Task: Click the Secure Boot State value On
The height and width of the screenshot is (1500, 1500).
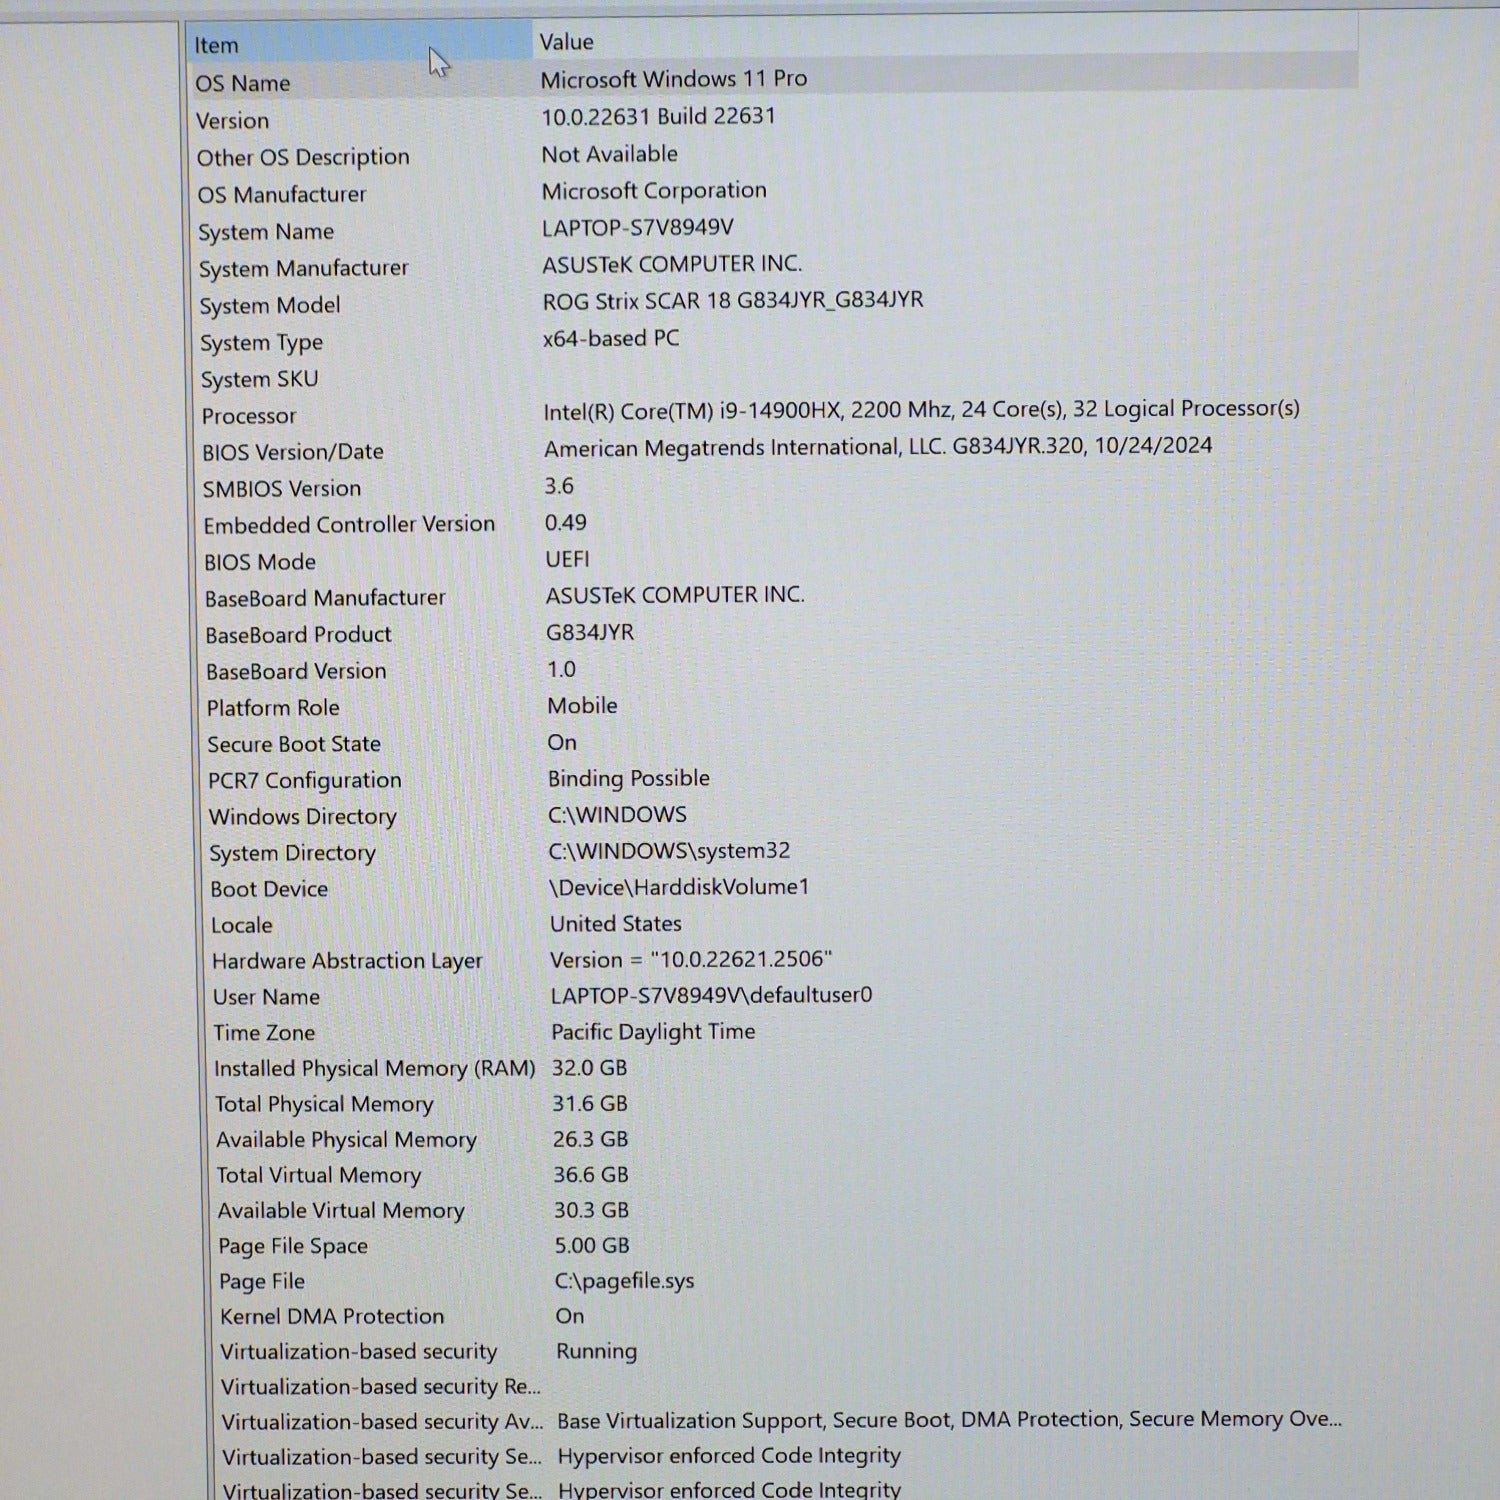Action: [562, 742]
